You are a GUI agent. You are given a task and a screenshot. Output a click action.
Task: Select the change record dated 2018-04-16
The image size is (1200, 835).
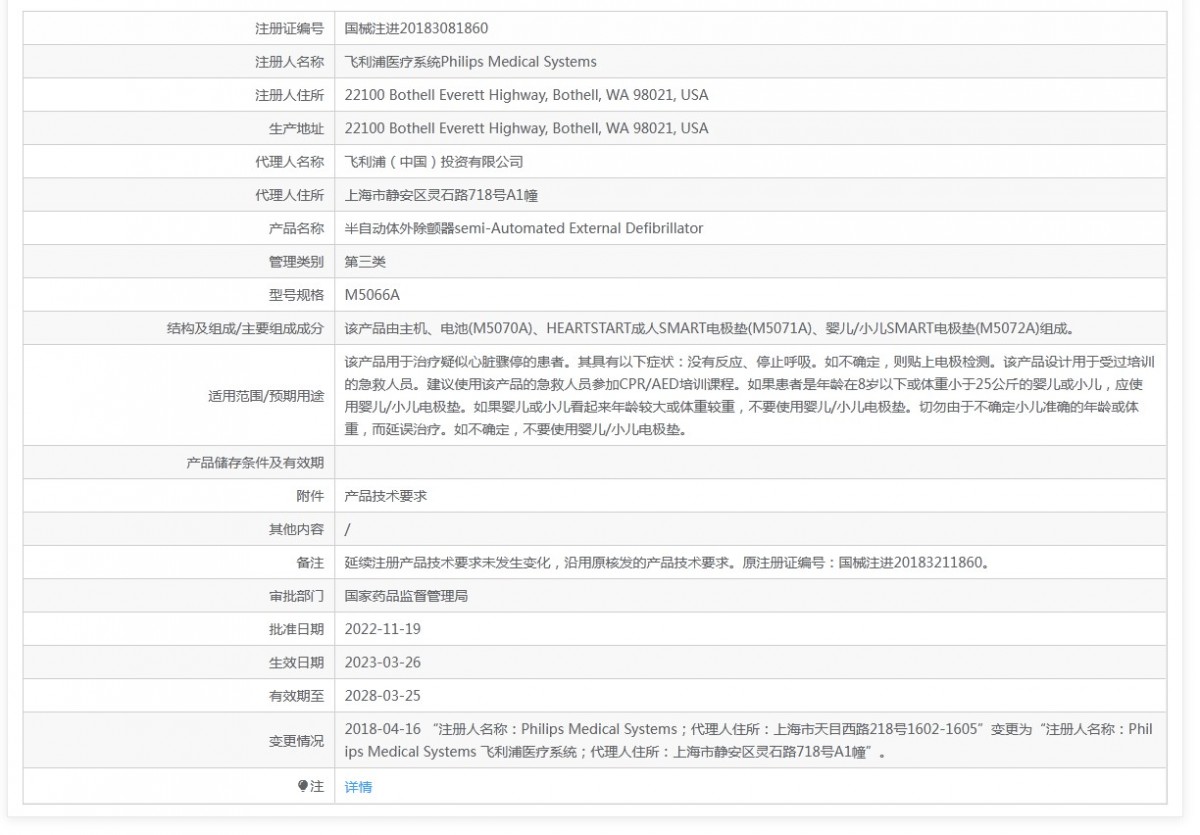(x=748, y=740)
